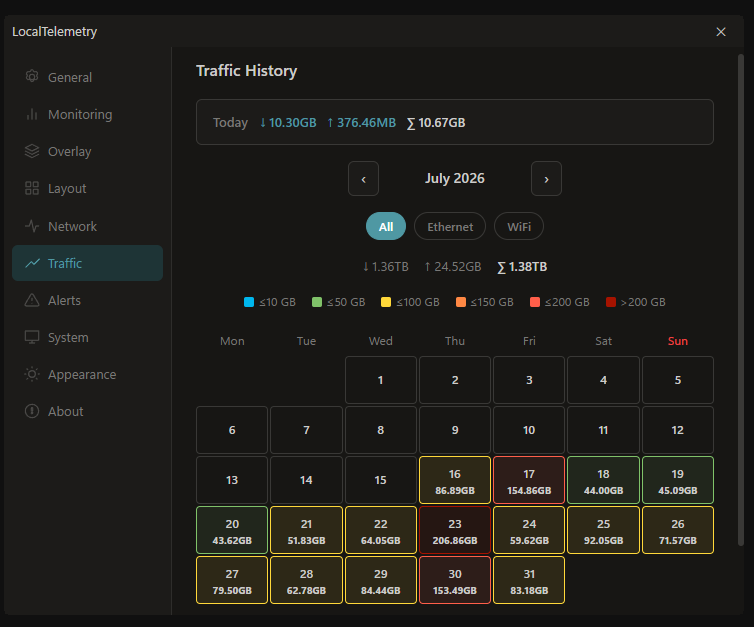Select July 20 with 43.62GB
This screenshot has width=754, height=627.
click(x=232, y=530)
